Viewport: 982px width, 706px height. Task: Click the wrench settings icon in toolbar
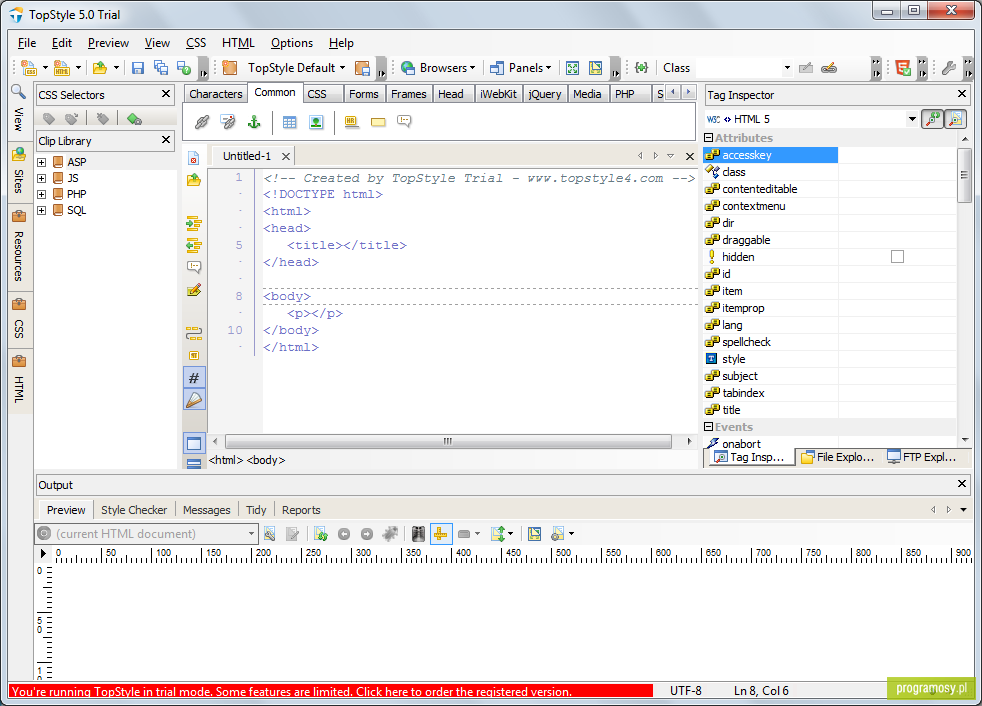[949, 68]
